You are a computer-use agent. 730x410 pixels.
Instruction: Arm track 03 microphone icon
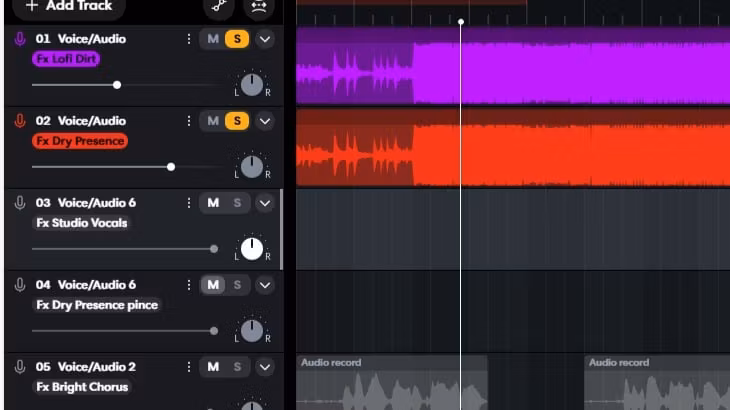click(20, 203)
